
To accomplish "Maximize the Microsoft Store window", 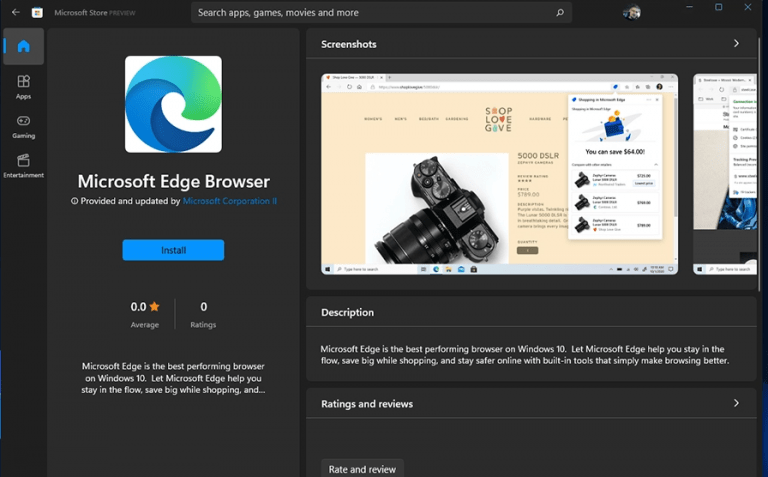I will [x=719, y=7].
